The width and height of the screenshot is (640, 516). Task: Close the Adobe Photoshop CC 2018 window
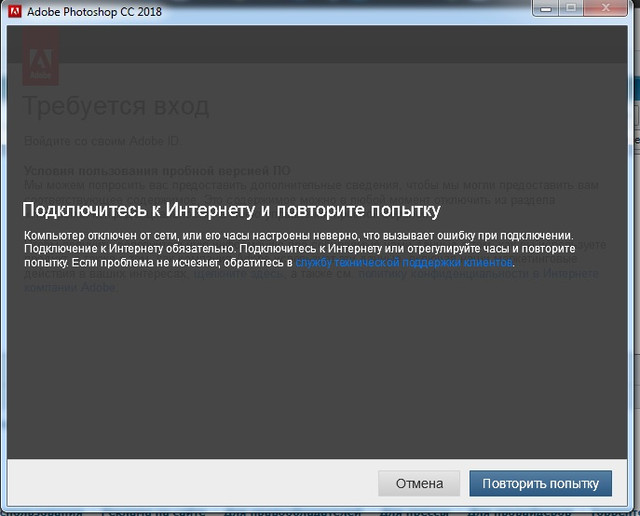click(605, 8)
